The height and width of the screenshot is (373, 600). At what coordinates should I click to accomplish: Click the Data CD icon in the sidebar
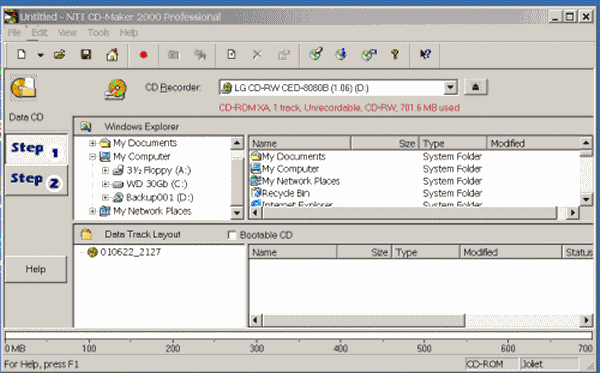coord(23,88)
